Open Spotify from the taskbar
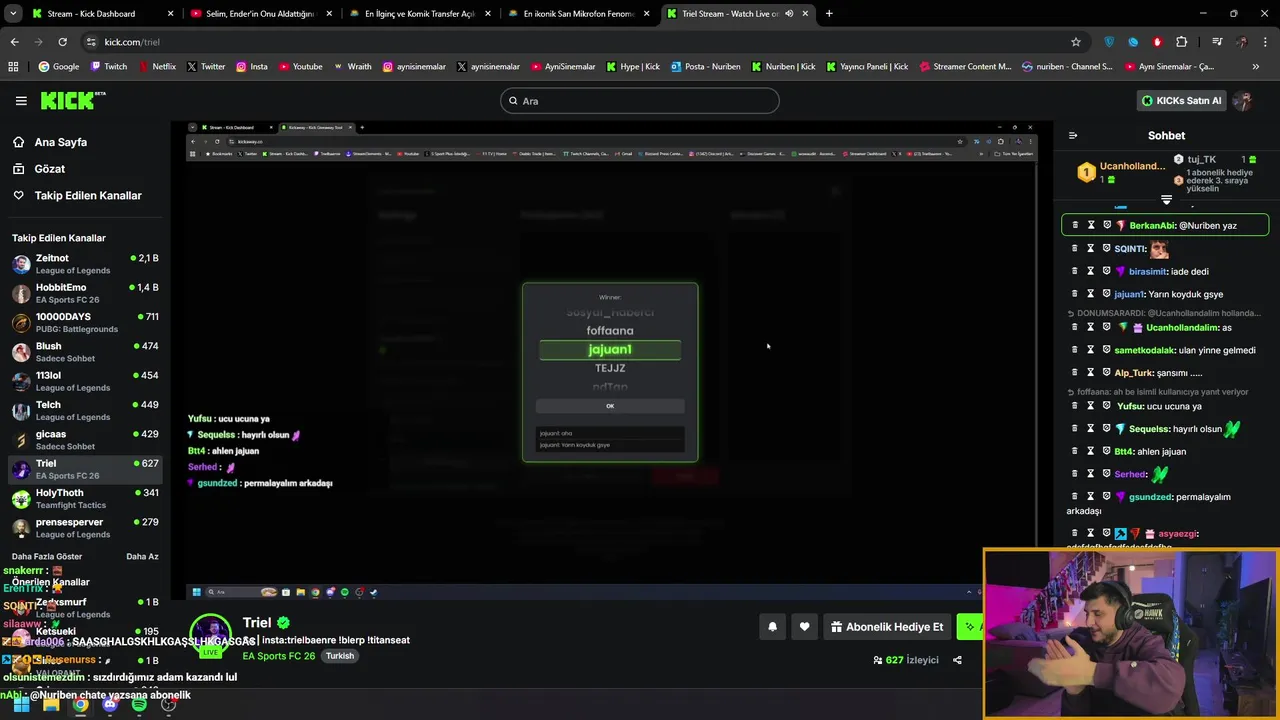Screen dimensions: 1280x720 (139, 704)
